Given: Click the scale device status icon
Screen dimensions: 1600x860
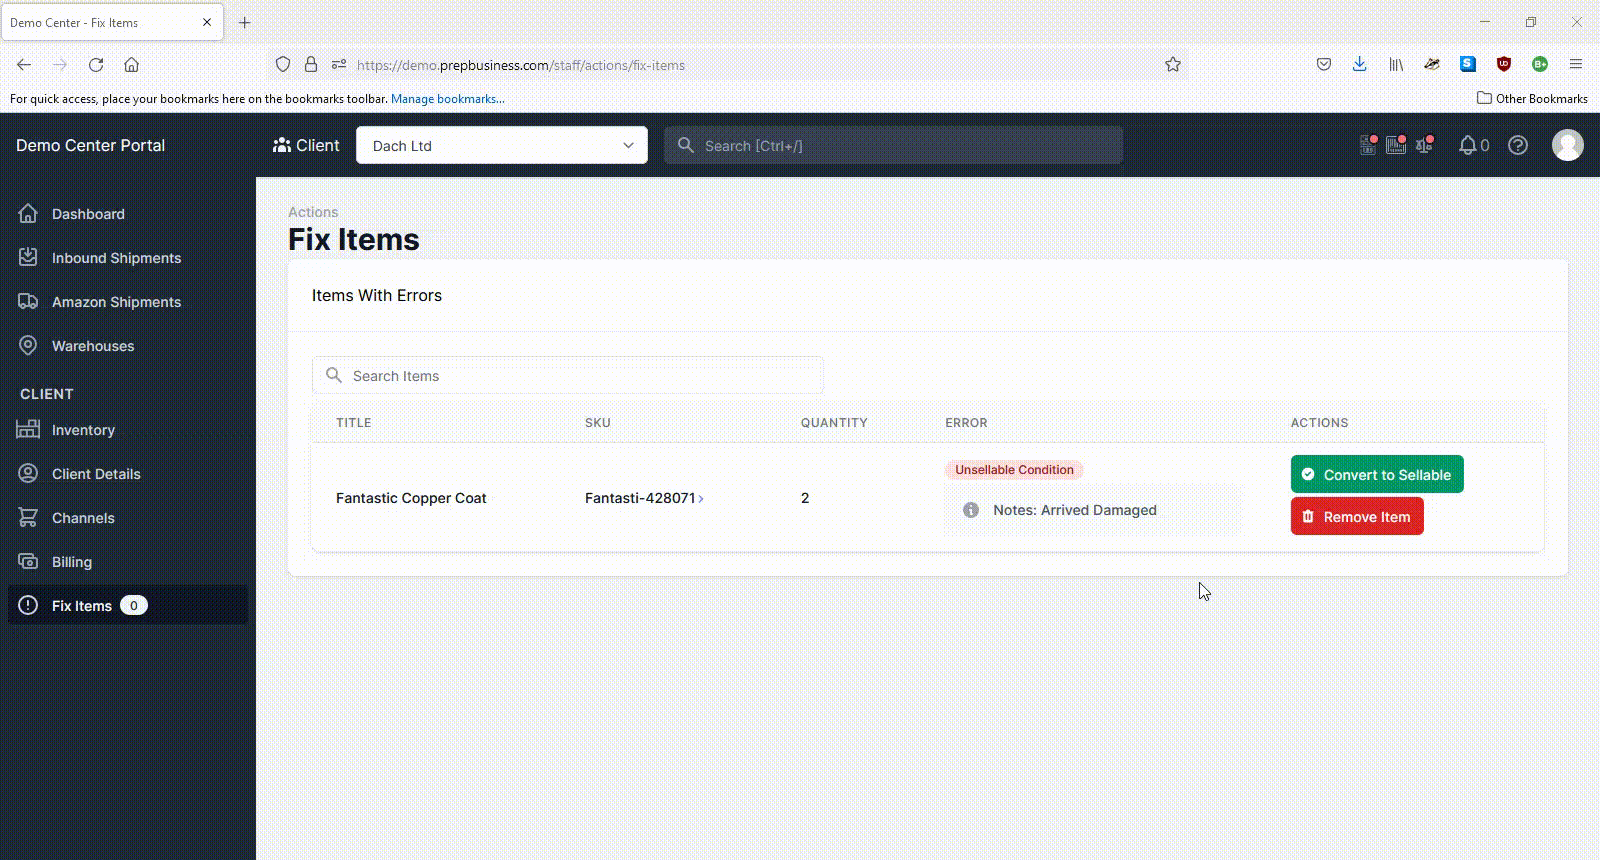Looking at the screenshot, I should pyautogui.click(x=1425, y=145).
